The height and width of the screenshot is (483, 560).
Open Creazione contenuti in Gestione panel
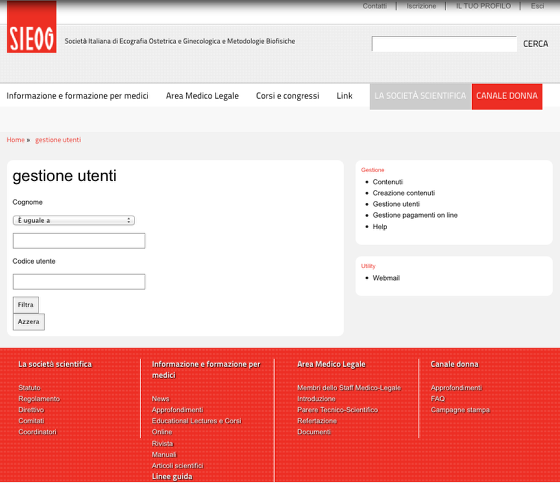pyautogui.click(x=404, y=193)
